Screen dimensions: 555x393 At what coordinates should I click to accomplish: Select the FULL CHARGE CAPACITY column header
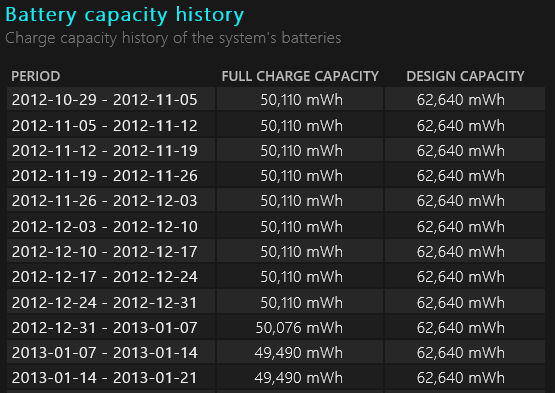click(300, 76)
